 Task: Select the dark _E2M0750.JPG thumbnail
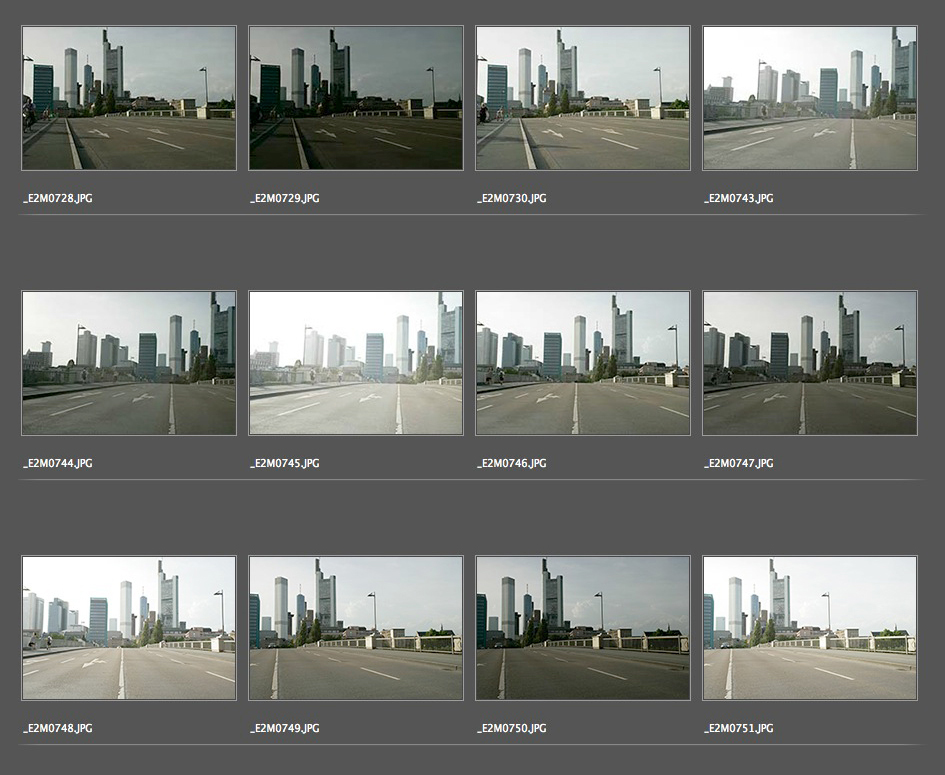tap(583, 628)
